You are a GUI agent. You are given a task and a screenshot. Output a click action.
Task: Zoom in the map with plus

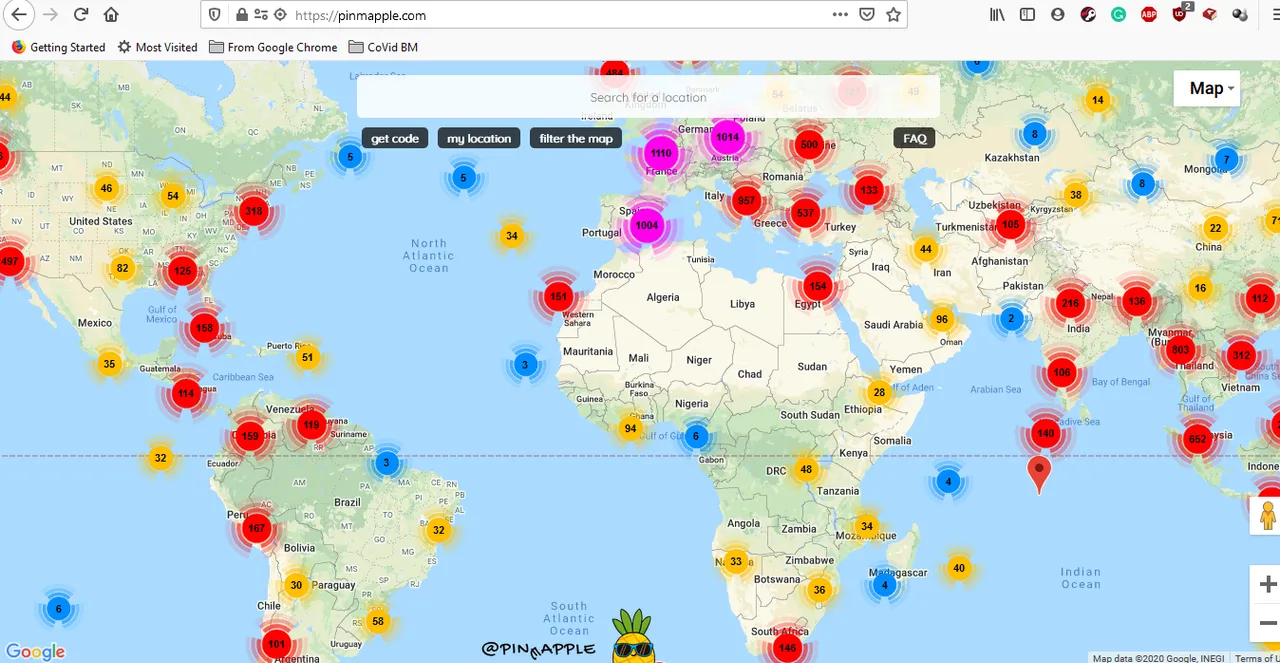[1268, 584]
